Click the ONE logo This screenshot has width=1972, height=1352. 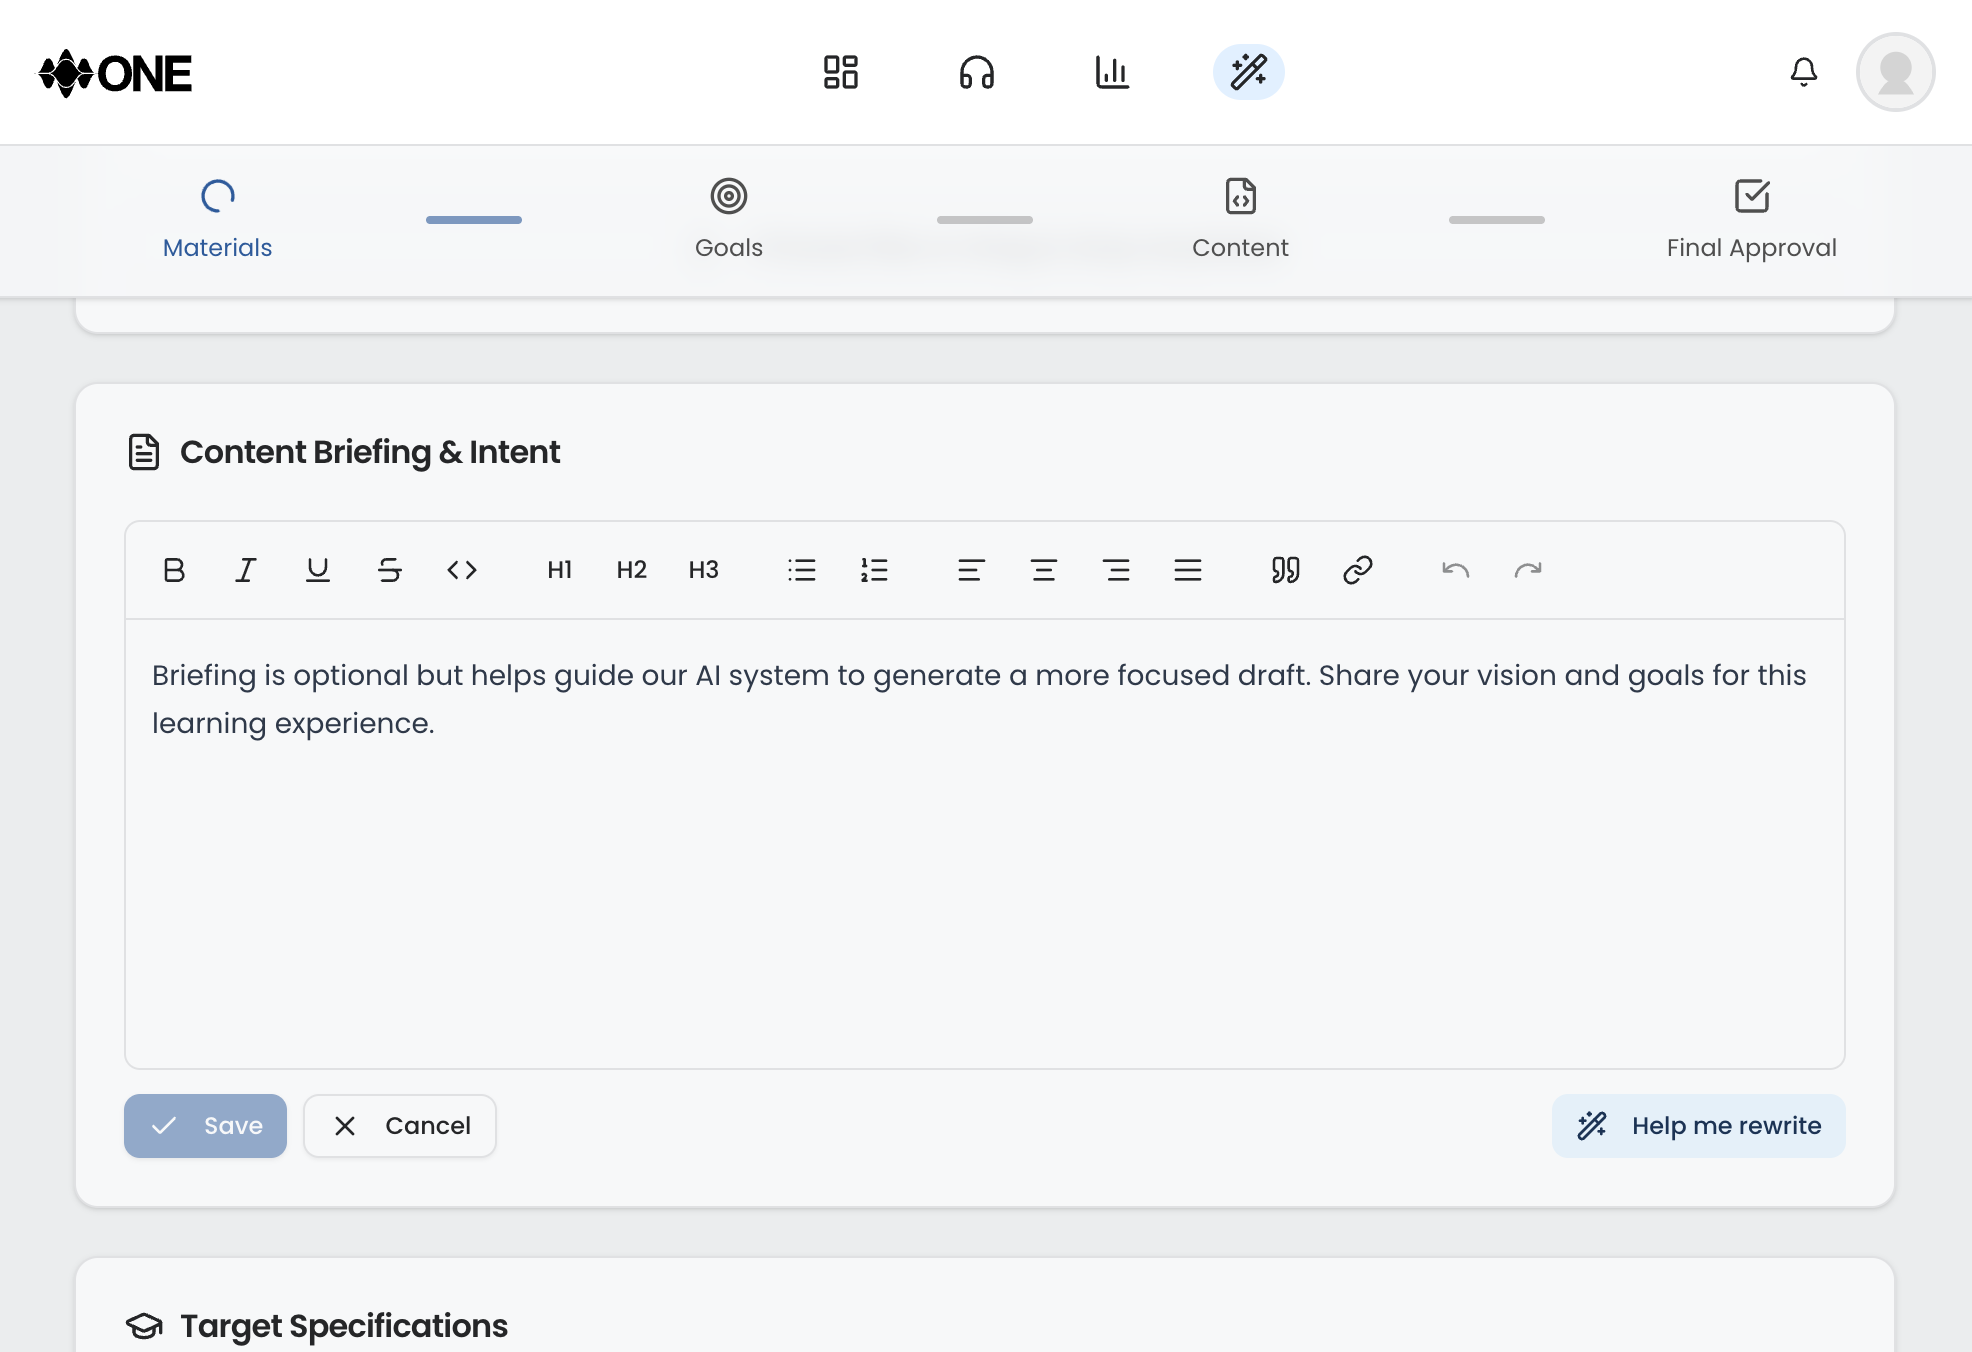coord(115,71)
